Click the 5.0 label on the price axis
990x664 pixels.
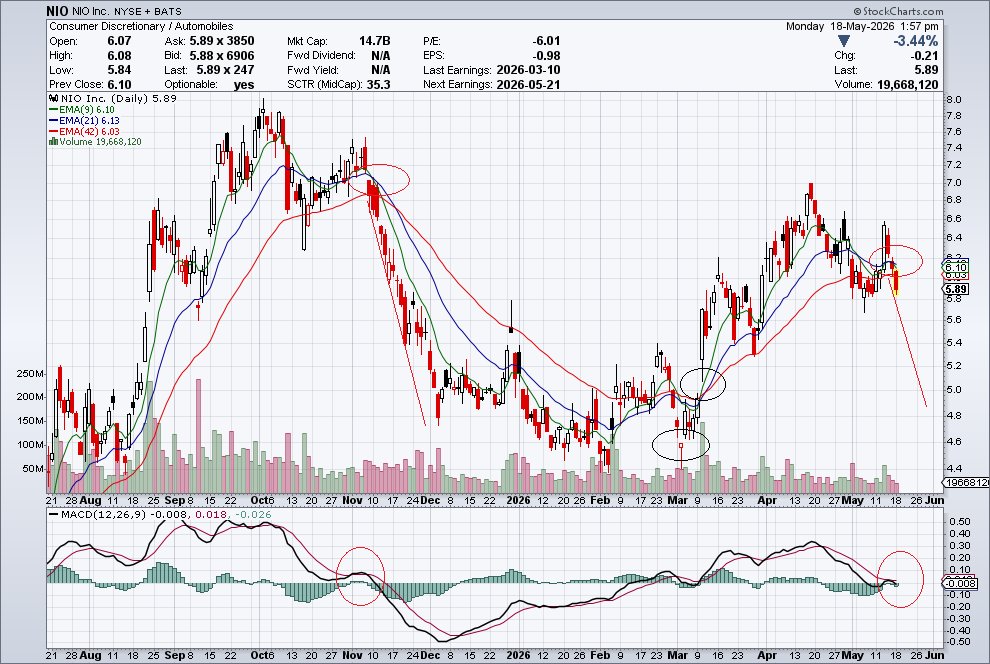tap(954, 390)
